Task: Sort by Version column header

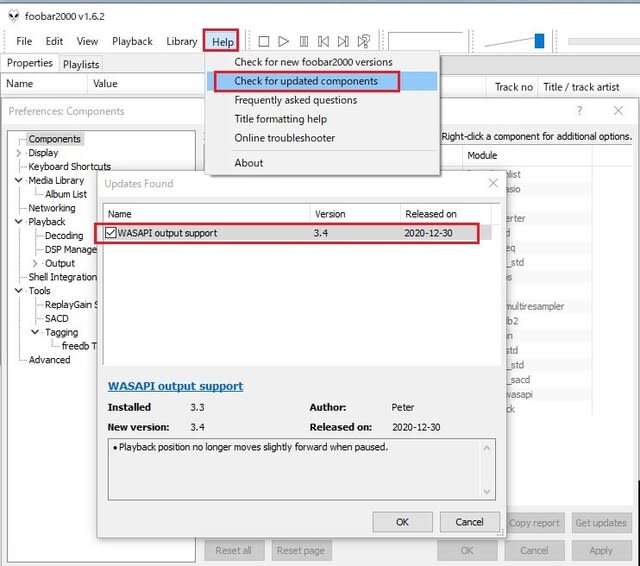Action: [355, 214]
